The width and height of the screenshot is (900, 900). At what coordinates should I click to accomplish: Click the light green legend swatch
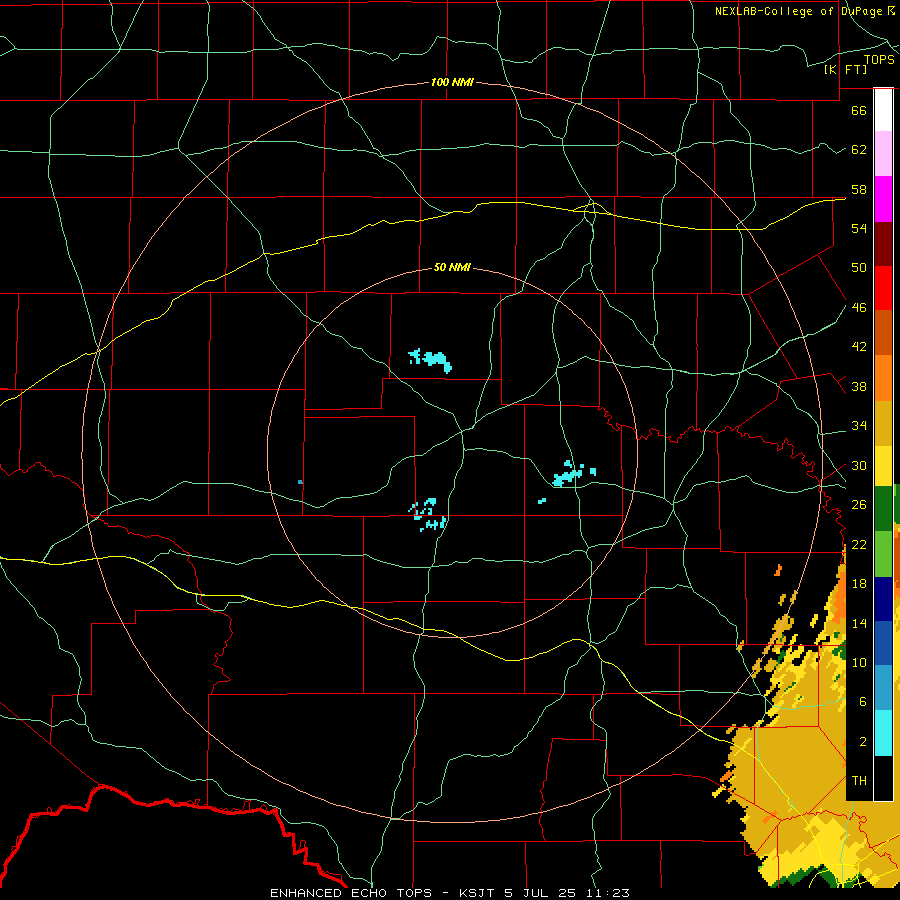883,554
